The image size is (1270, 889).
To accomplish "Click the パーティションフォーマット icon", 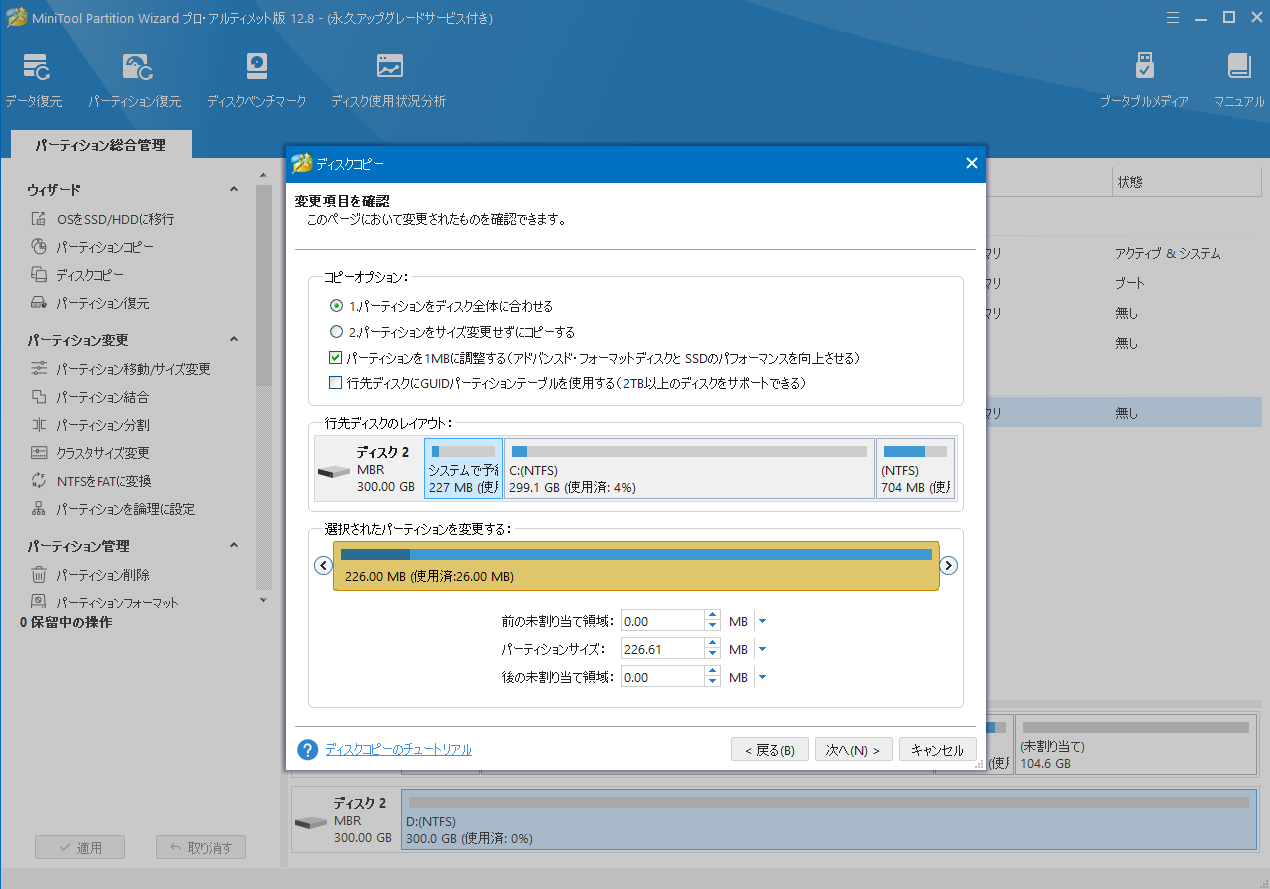I will click(x=39, y=602).
